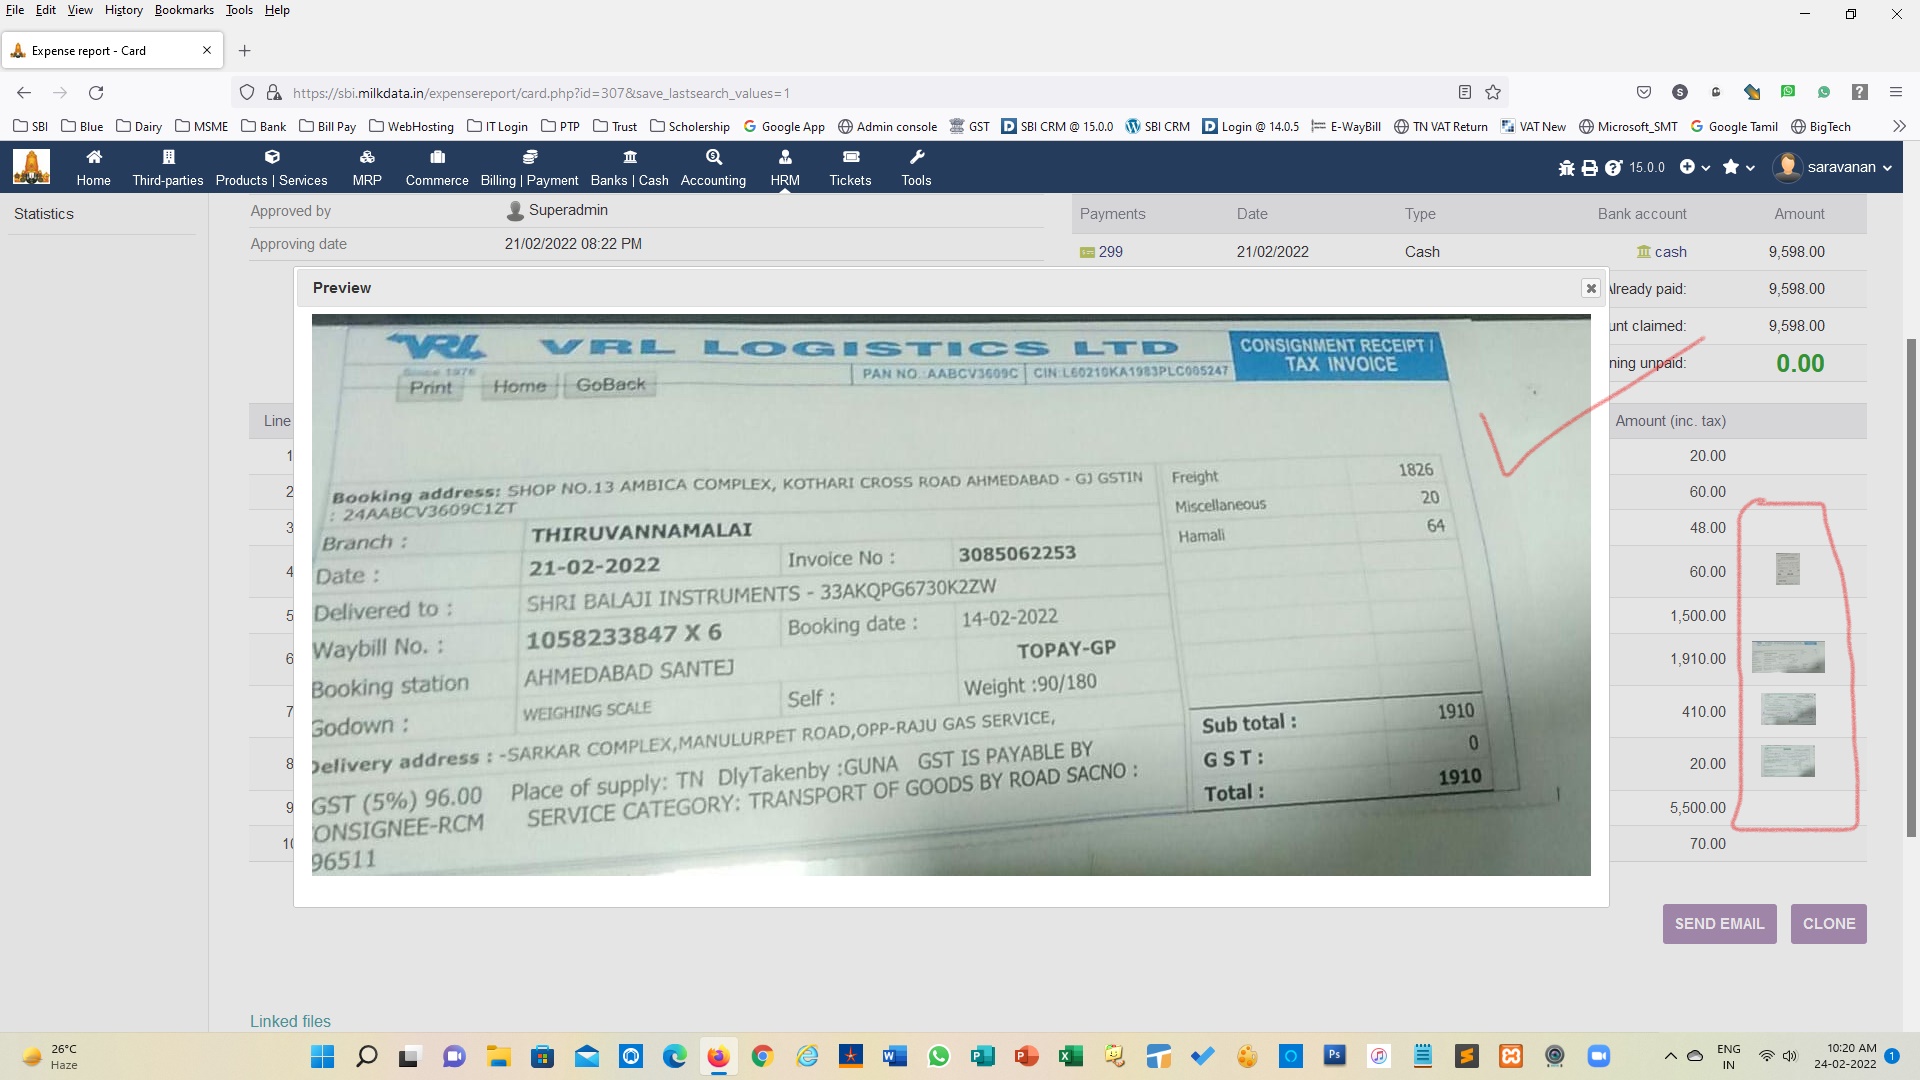Viewport: 1920px width, 1080px height.
Task: Reload the current page
Action: pos(96,93)
